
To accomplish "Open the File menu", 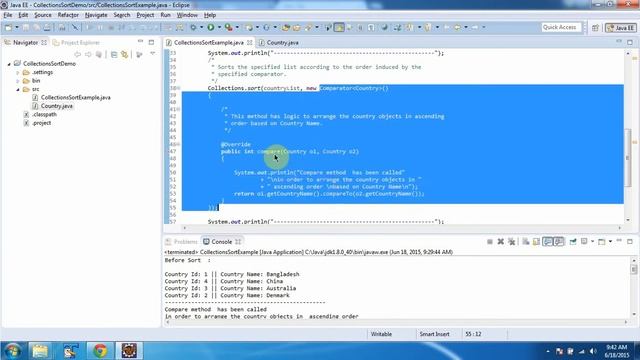I will coord(8,15).
